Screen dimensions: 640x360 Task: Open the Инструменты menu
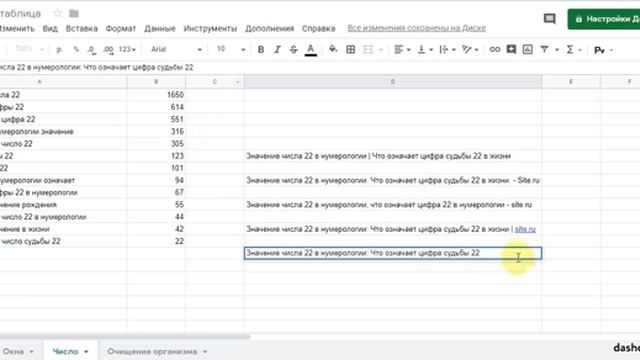tap(210, 29)
